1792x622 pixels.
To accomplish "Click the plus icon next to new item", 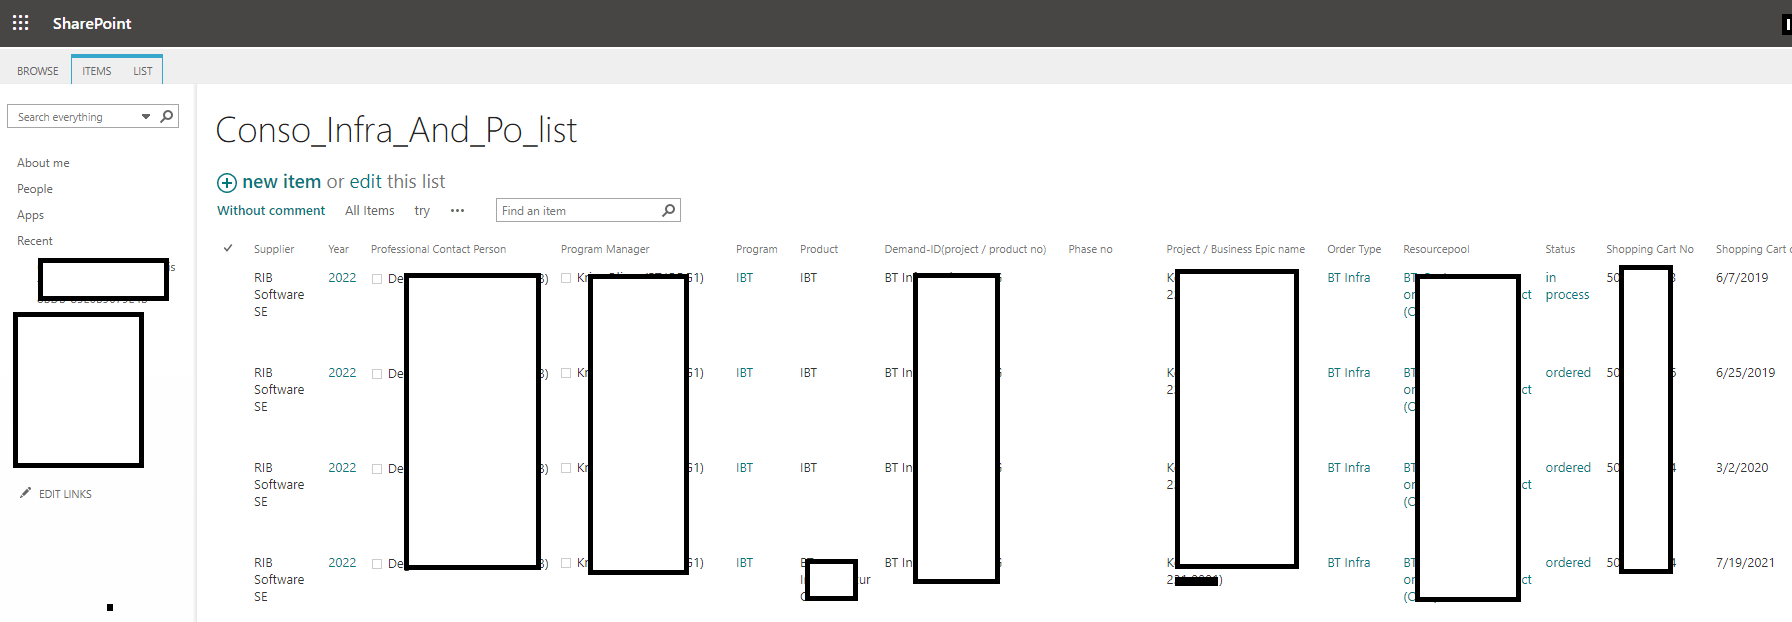I will click(227, 182).
